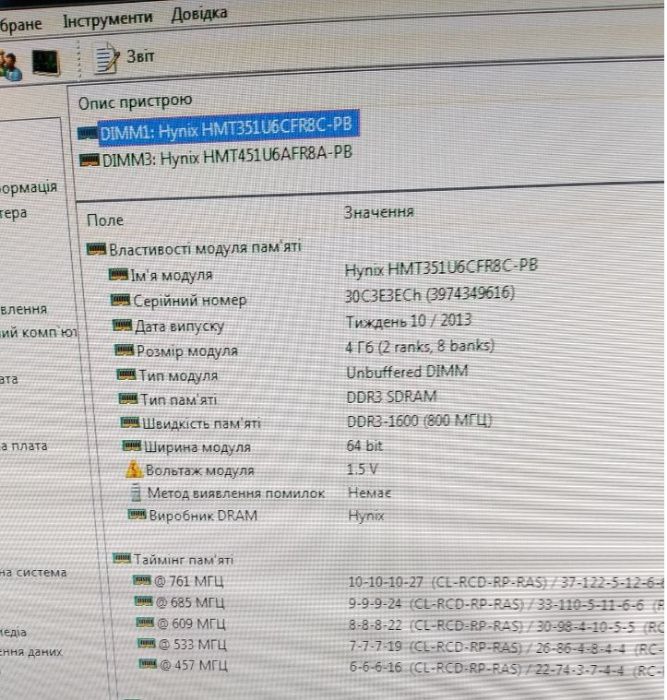
Task: Click the Звіт report button
Action: (140, 56)
